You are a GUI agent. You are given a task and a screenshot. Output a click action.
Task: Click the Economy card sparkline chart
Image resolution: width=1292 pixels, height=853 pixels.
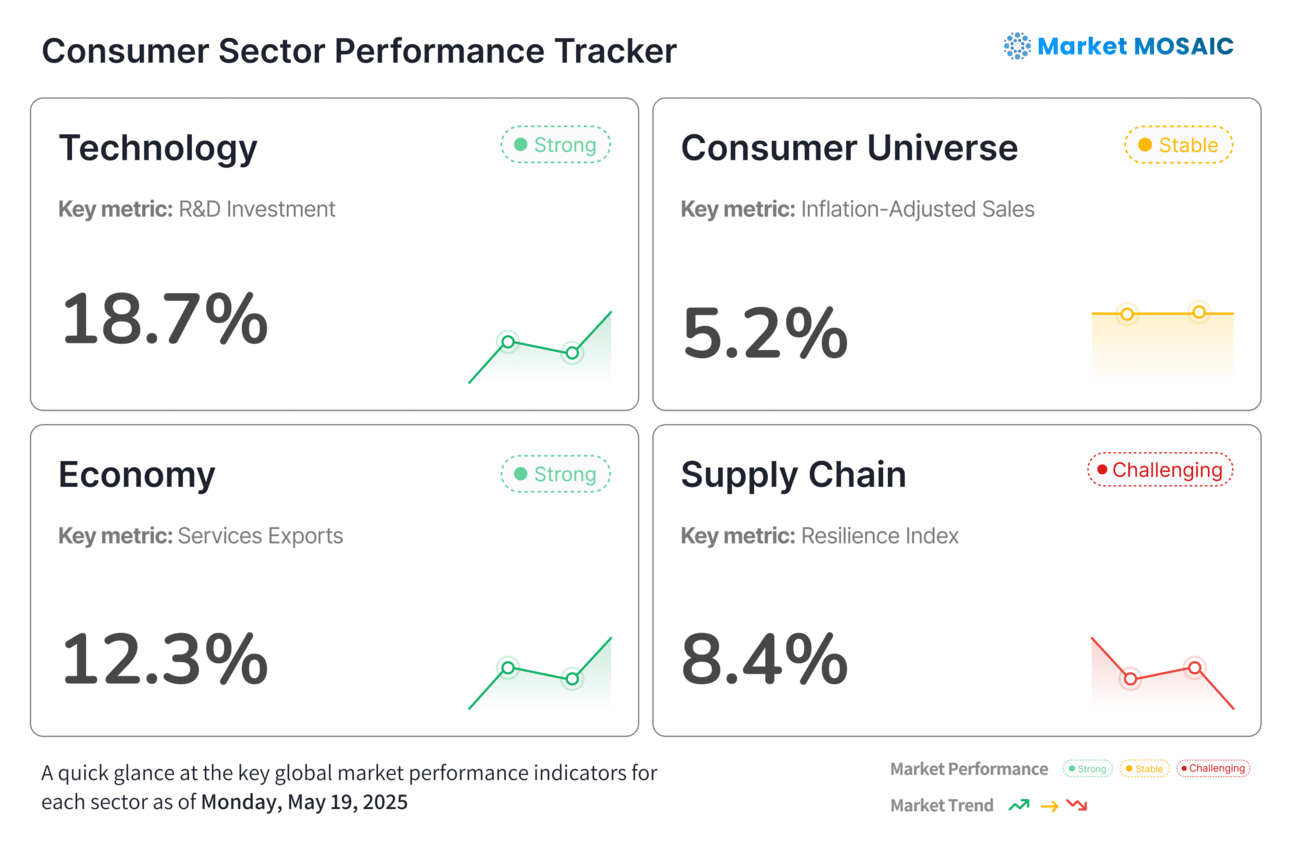[x=540, y=673]
